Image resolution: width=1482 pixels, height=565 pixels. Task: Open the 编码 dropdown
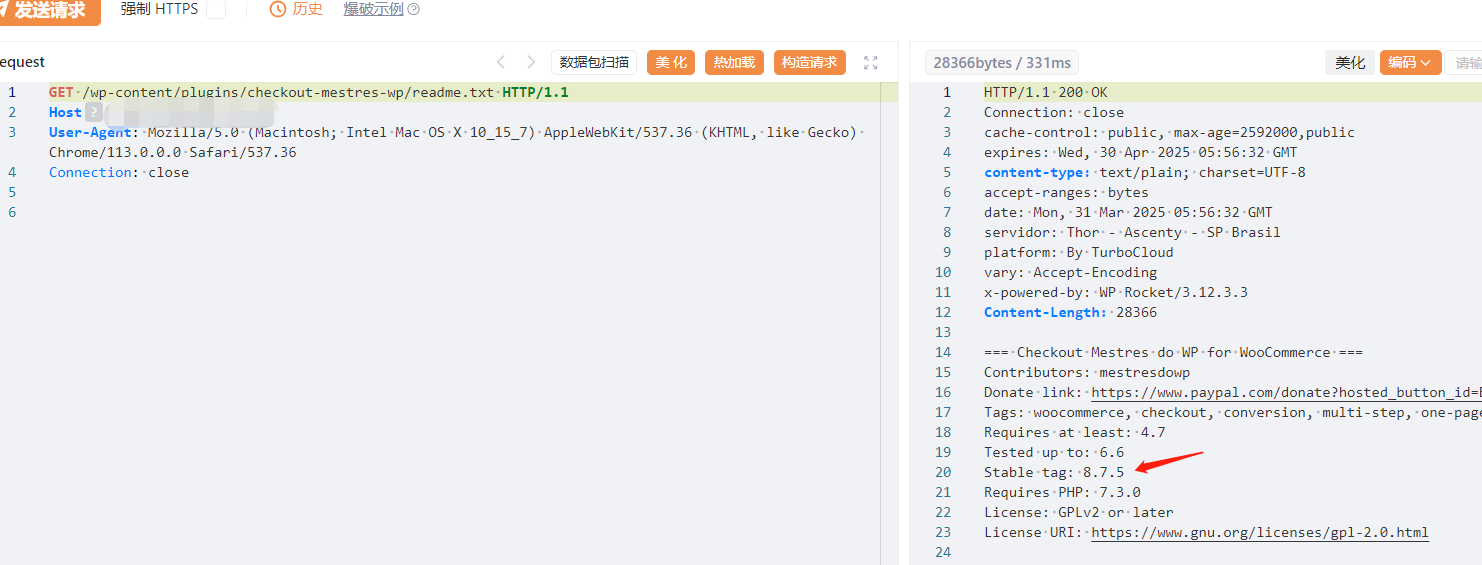[x=1410, y=63]
